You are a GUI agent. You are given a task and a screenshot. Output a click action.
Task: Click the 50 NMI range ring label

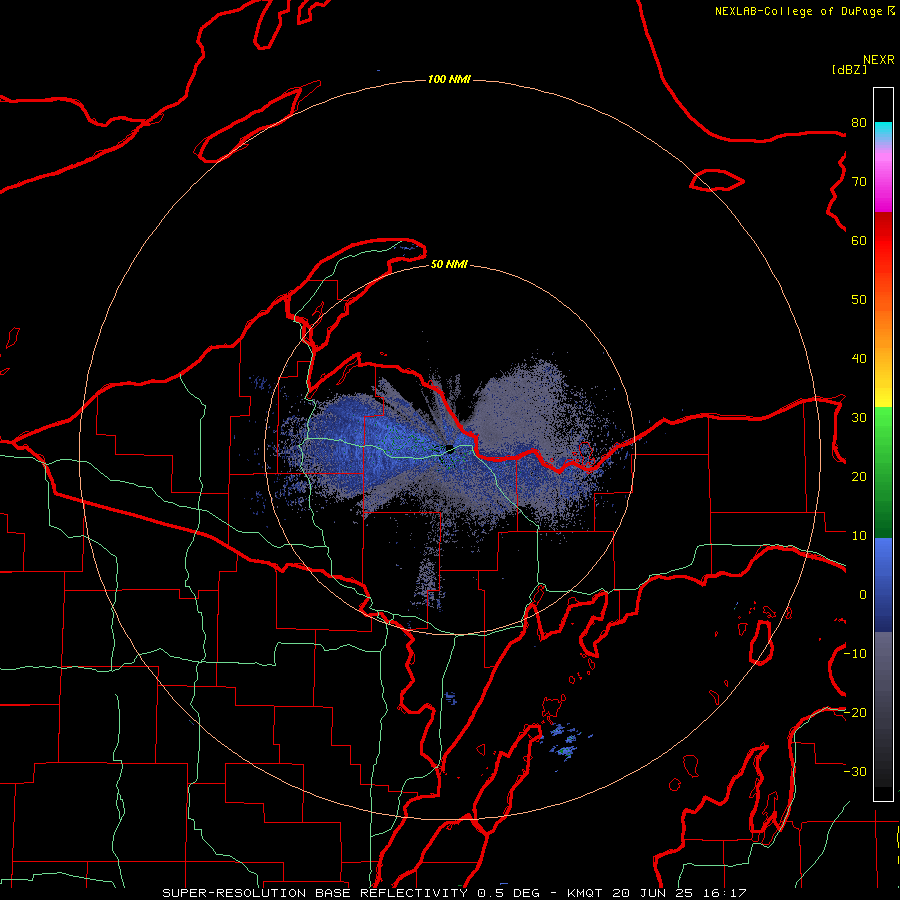pyautogui.click(x=449, y=264)
